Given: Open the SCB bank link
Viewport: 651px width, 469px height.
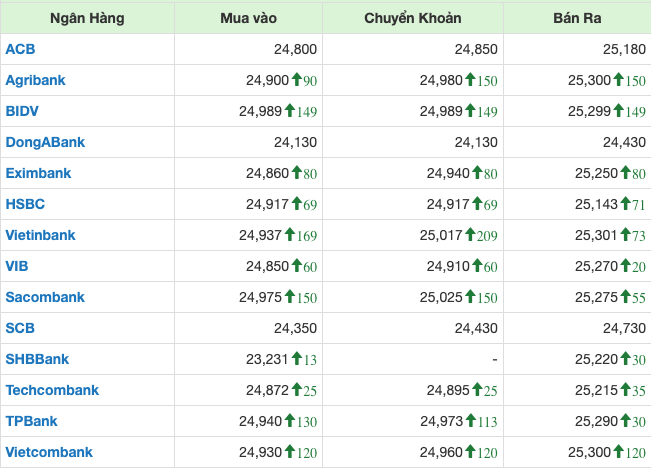Looking at the screenshot, I should pyautogui.click(x=20, y=328).
